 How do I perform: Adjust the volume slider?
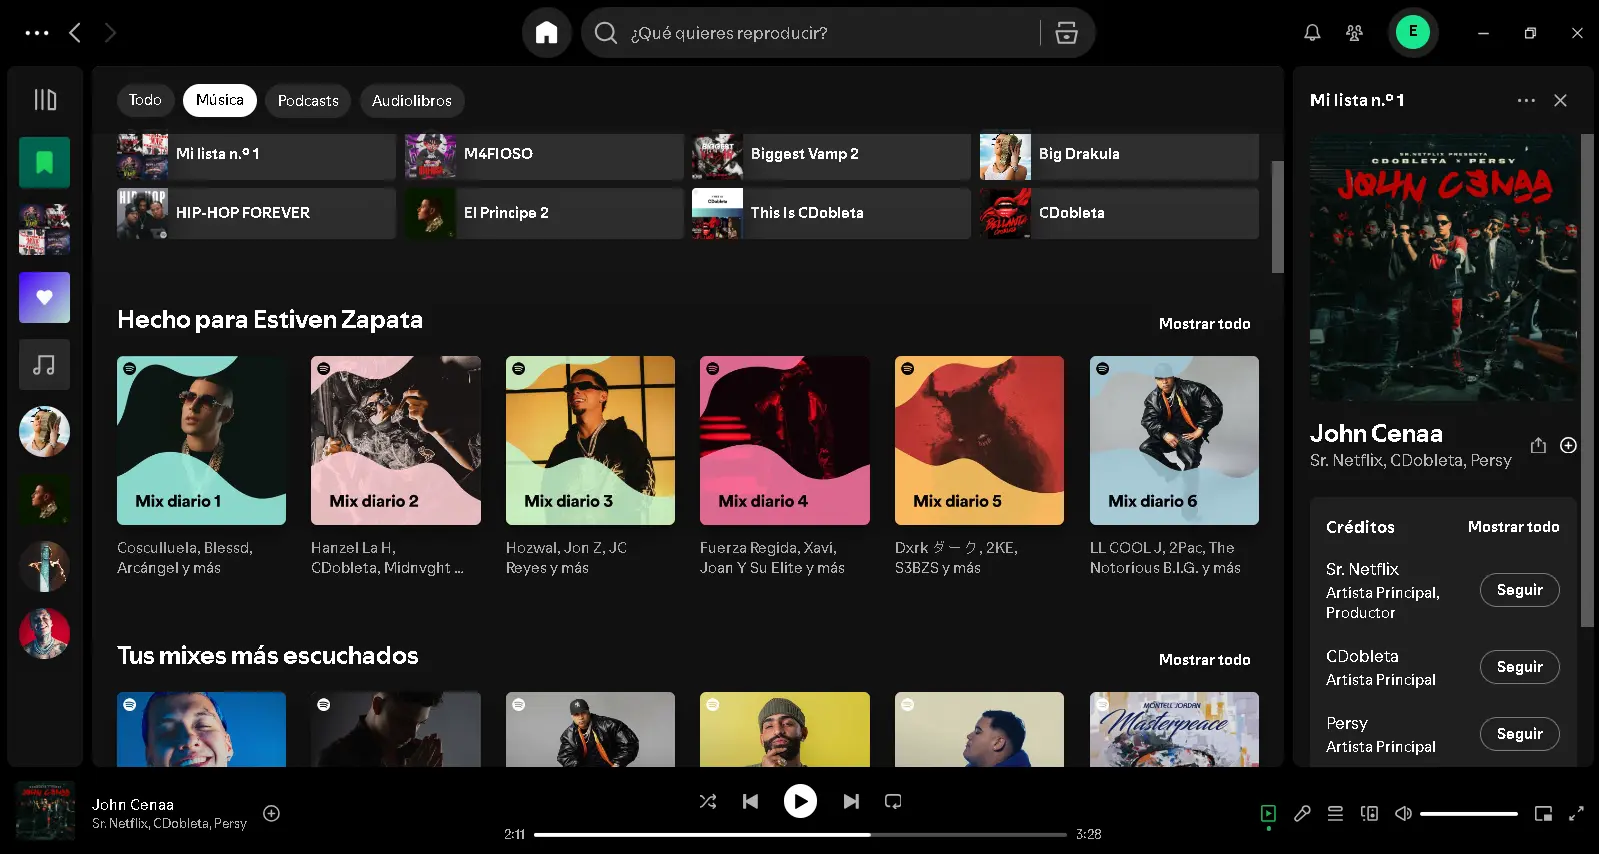click(1469, 814)
